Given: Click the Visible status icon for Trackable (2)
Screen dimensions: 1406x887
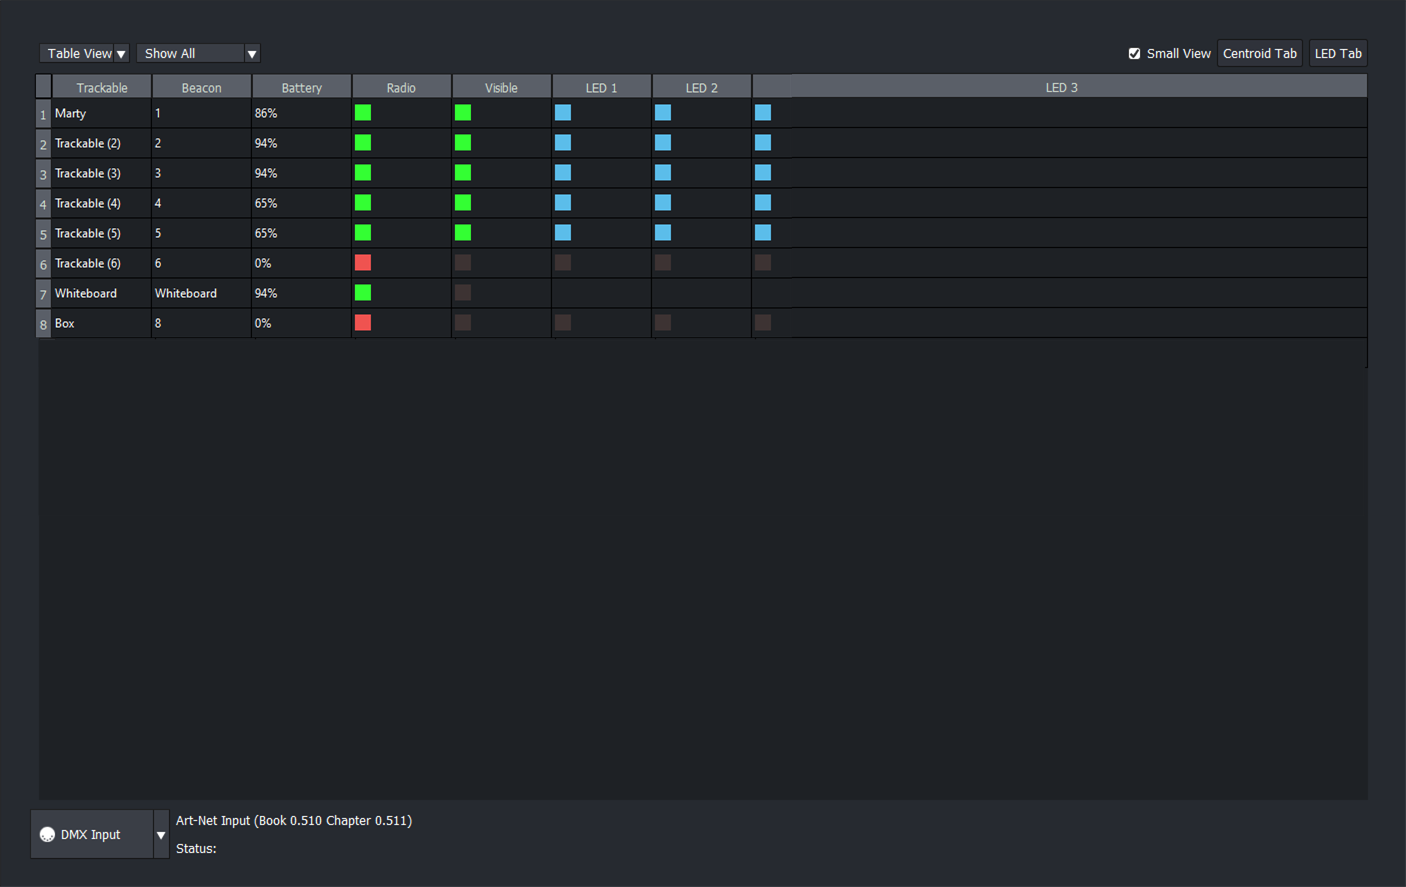Looking at the screenshot, I should pyautogui.click(x=462, y=142).
